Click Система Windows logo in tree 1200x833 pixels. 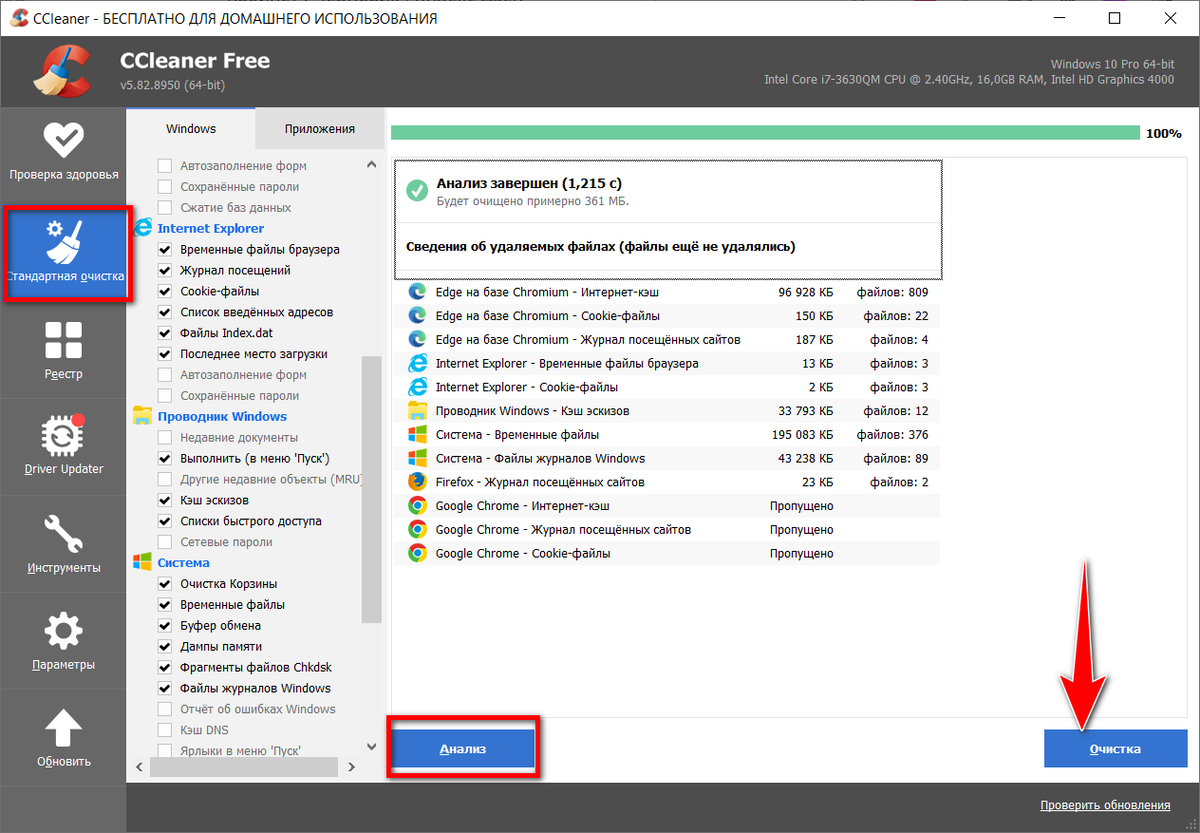(141, 562)
